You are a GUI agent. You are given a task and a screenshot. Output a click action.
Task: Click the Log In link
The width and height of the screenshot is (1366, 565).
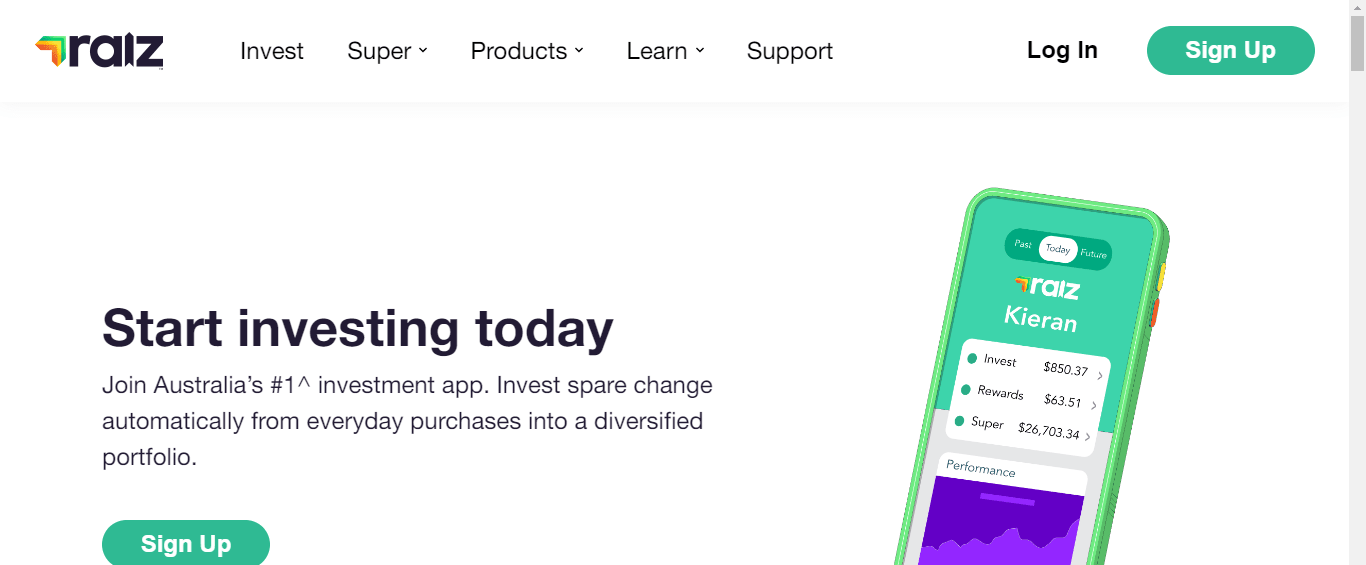tap(1062, 51)
